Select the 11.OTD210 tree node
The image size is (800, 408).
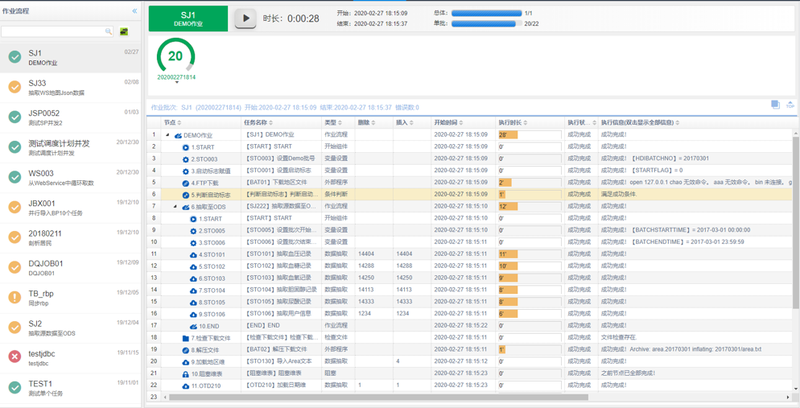(206, 386)
